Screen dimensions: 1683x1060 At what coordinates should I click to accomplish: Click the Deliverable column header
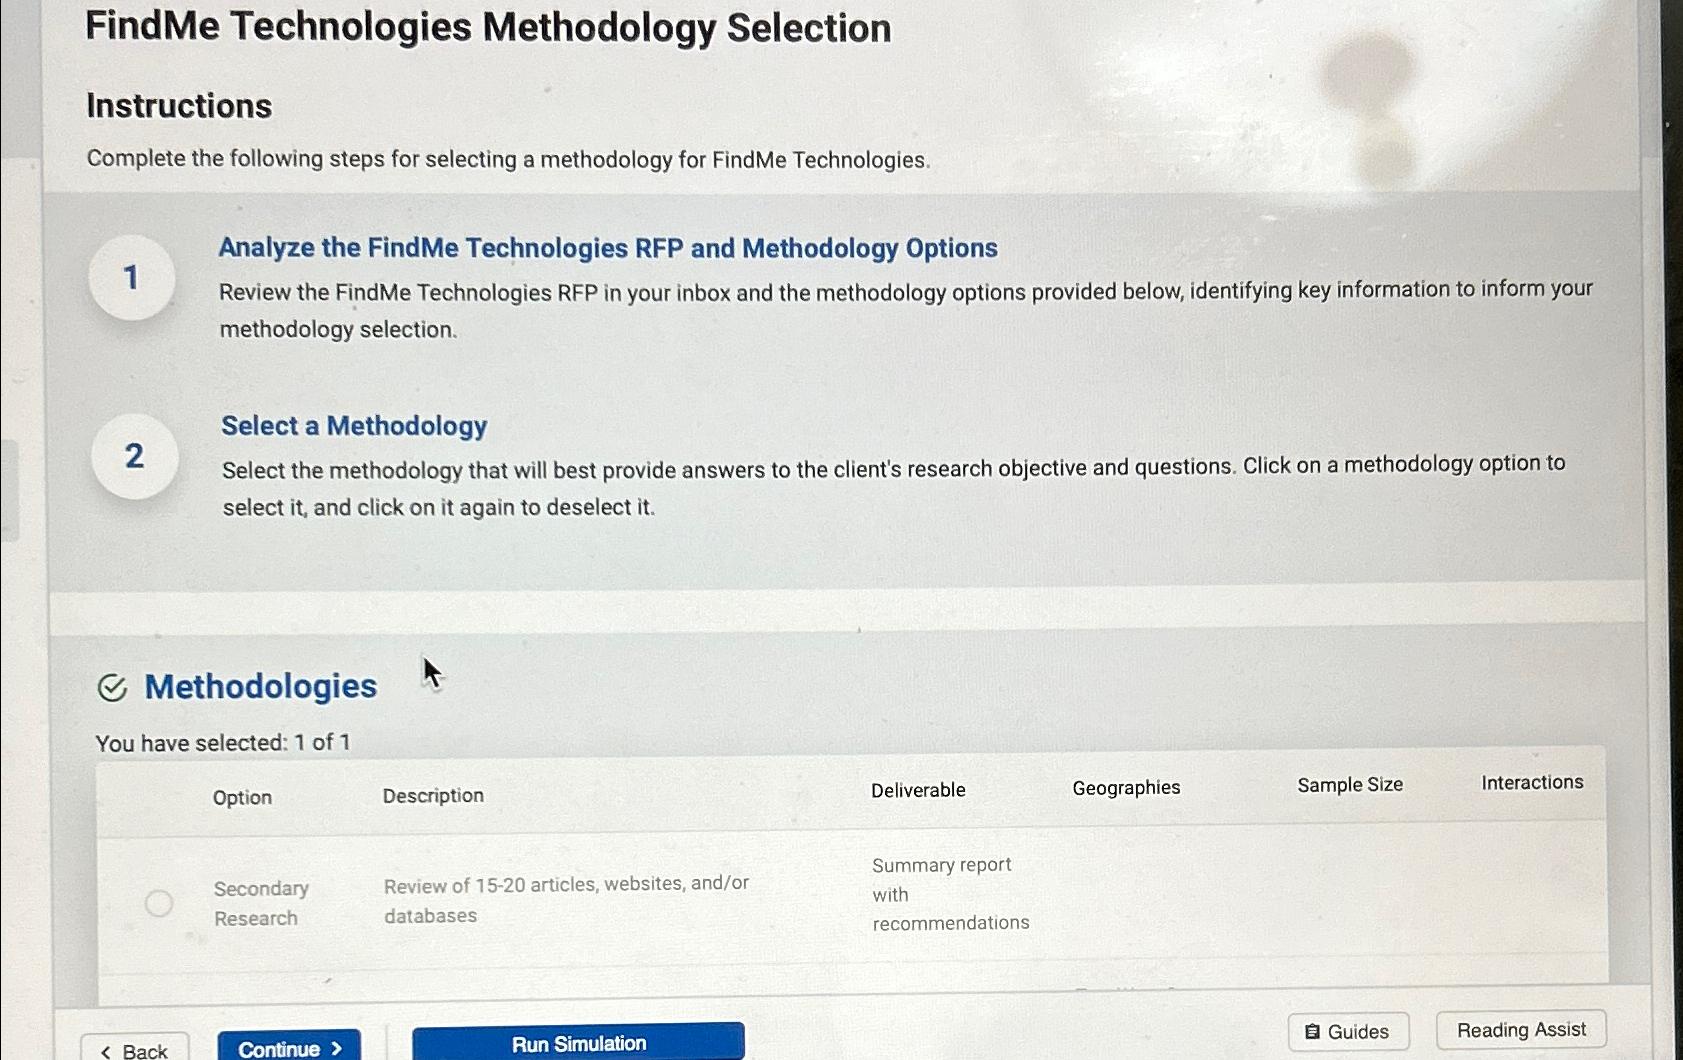click(916, 789)
